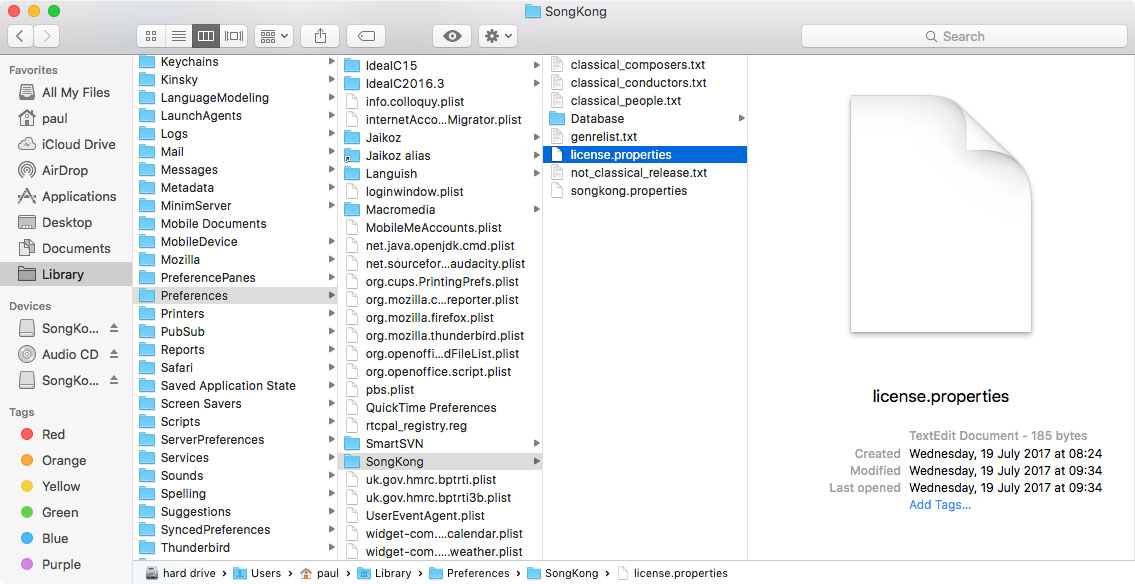This screenshot has height=584, width=1135.
Task: Switch to Cover Flow view
Action: tap(234, 36)
